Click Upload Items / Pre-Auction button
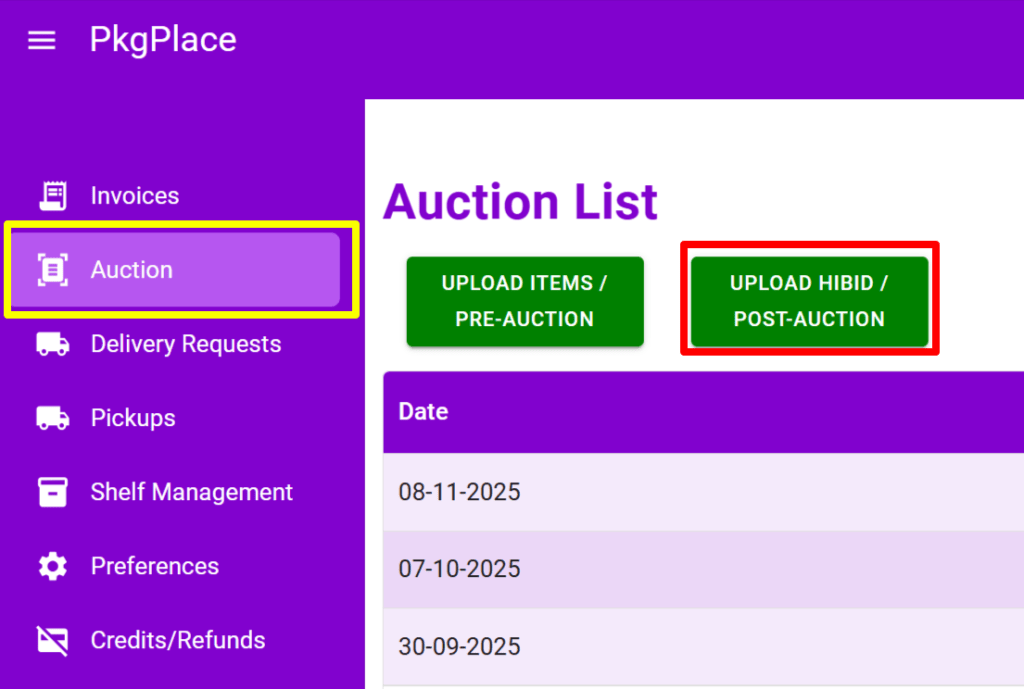 525,301
